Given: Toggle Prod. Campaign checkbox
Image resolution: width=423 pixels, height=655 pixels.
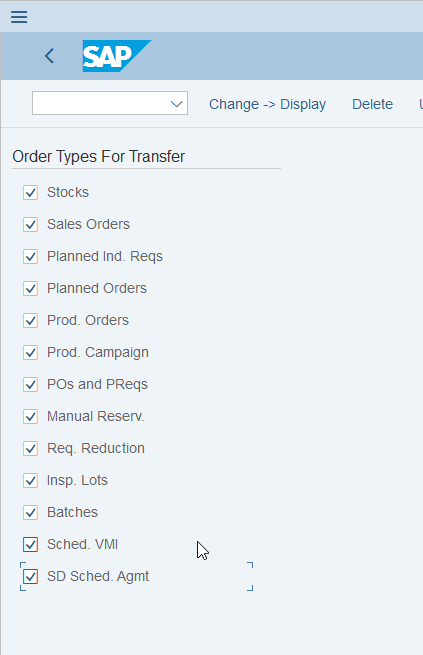Looking at the screenshot, I should [x=30, y=353].
